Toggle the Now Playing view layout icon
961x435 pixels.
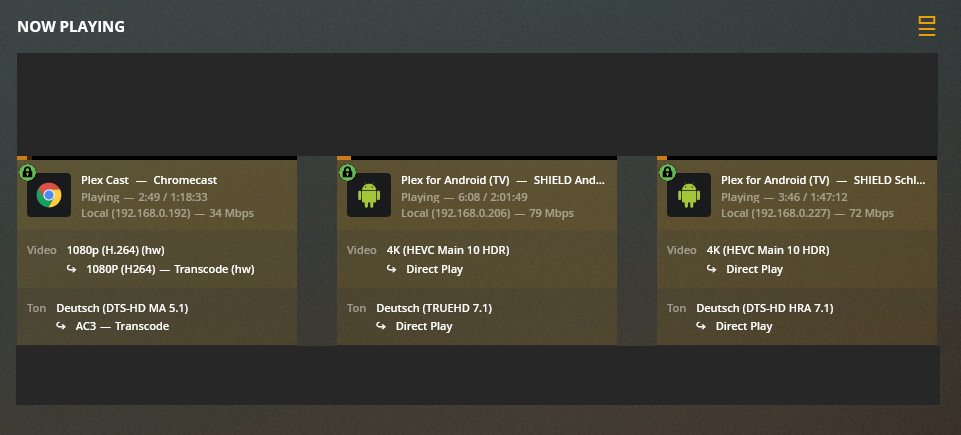(x=927, y=26)
